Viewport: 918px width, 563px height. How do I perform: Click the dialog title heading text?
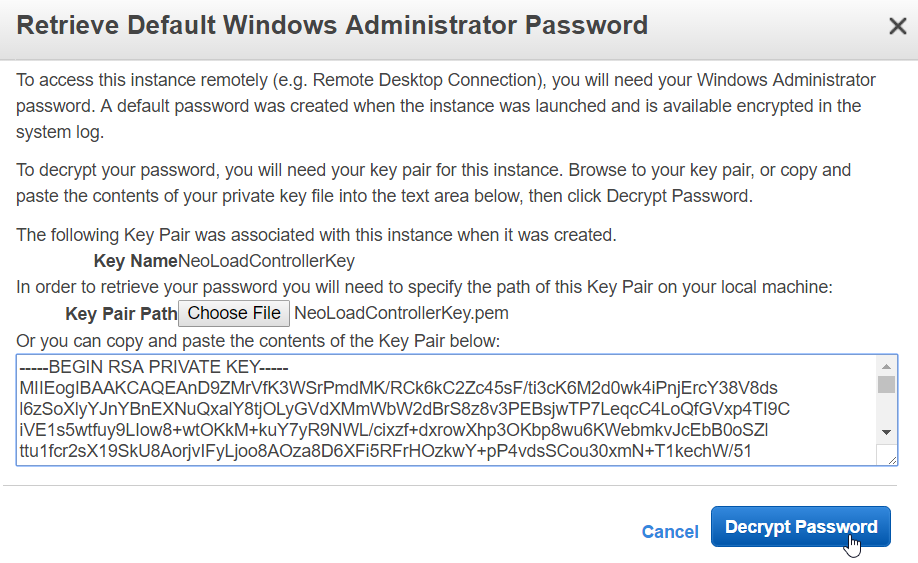coord(332,26)
